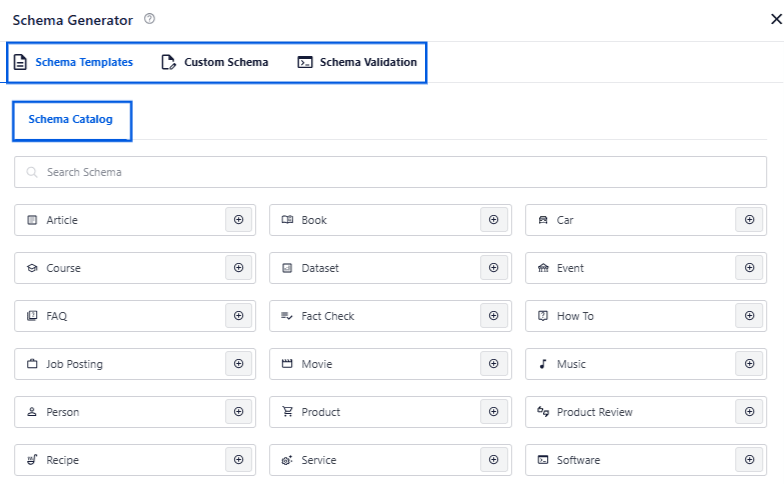
Task: Add the Article schema with its plus icon
Action: coord(238,220)
